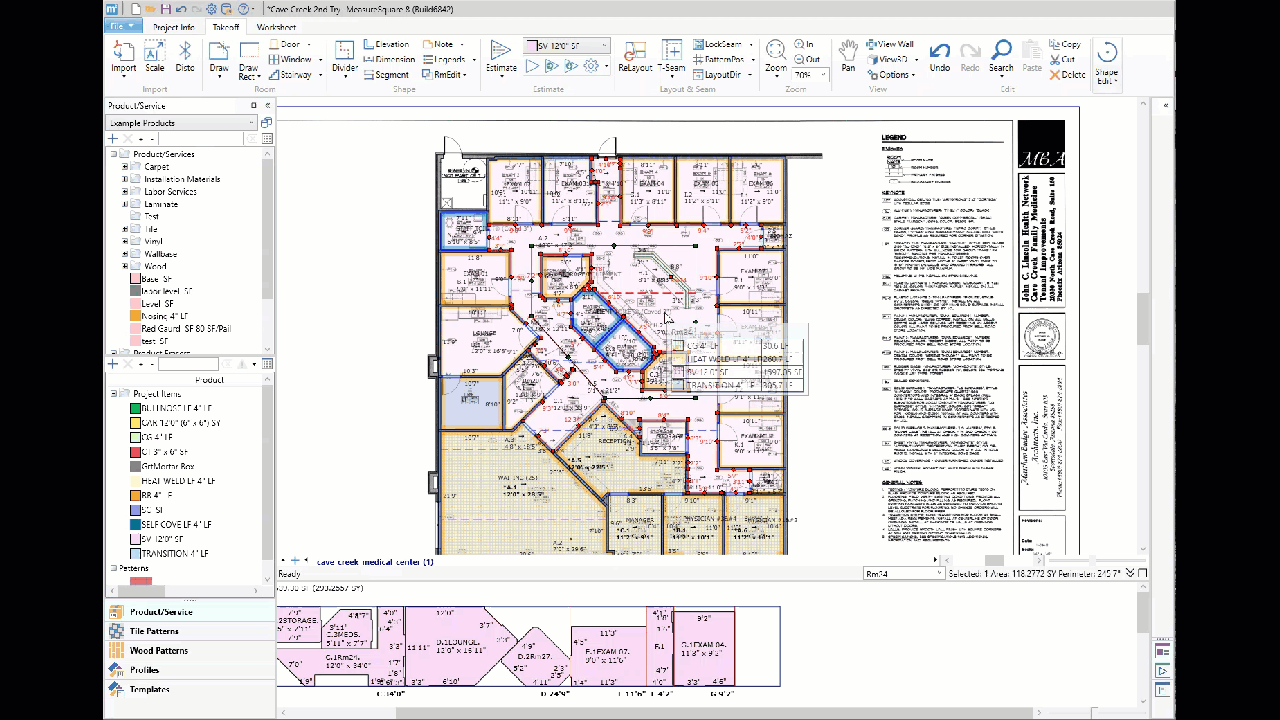Click the ReLayout tool
This screenshot has height=720, width=1280.
pyautogui.click(x=635, y=58)
